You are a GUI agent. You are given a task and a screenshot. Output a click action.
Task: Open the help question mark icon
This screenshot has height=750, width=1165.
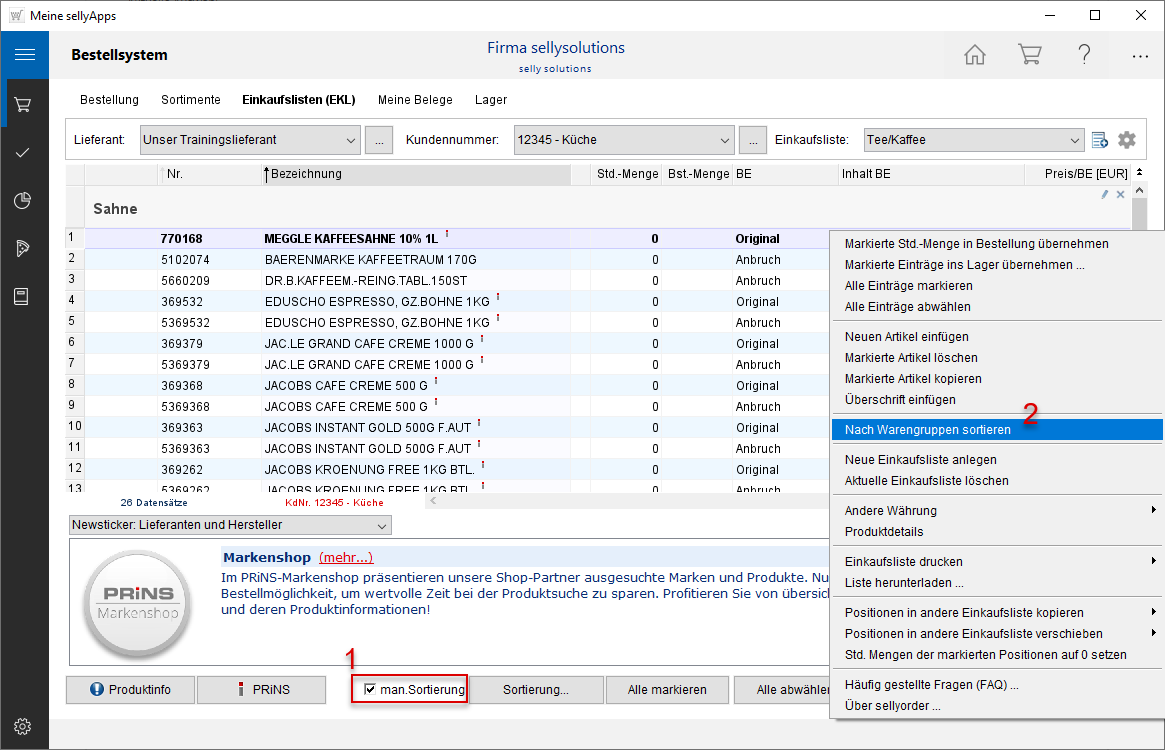(1084, 55)
